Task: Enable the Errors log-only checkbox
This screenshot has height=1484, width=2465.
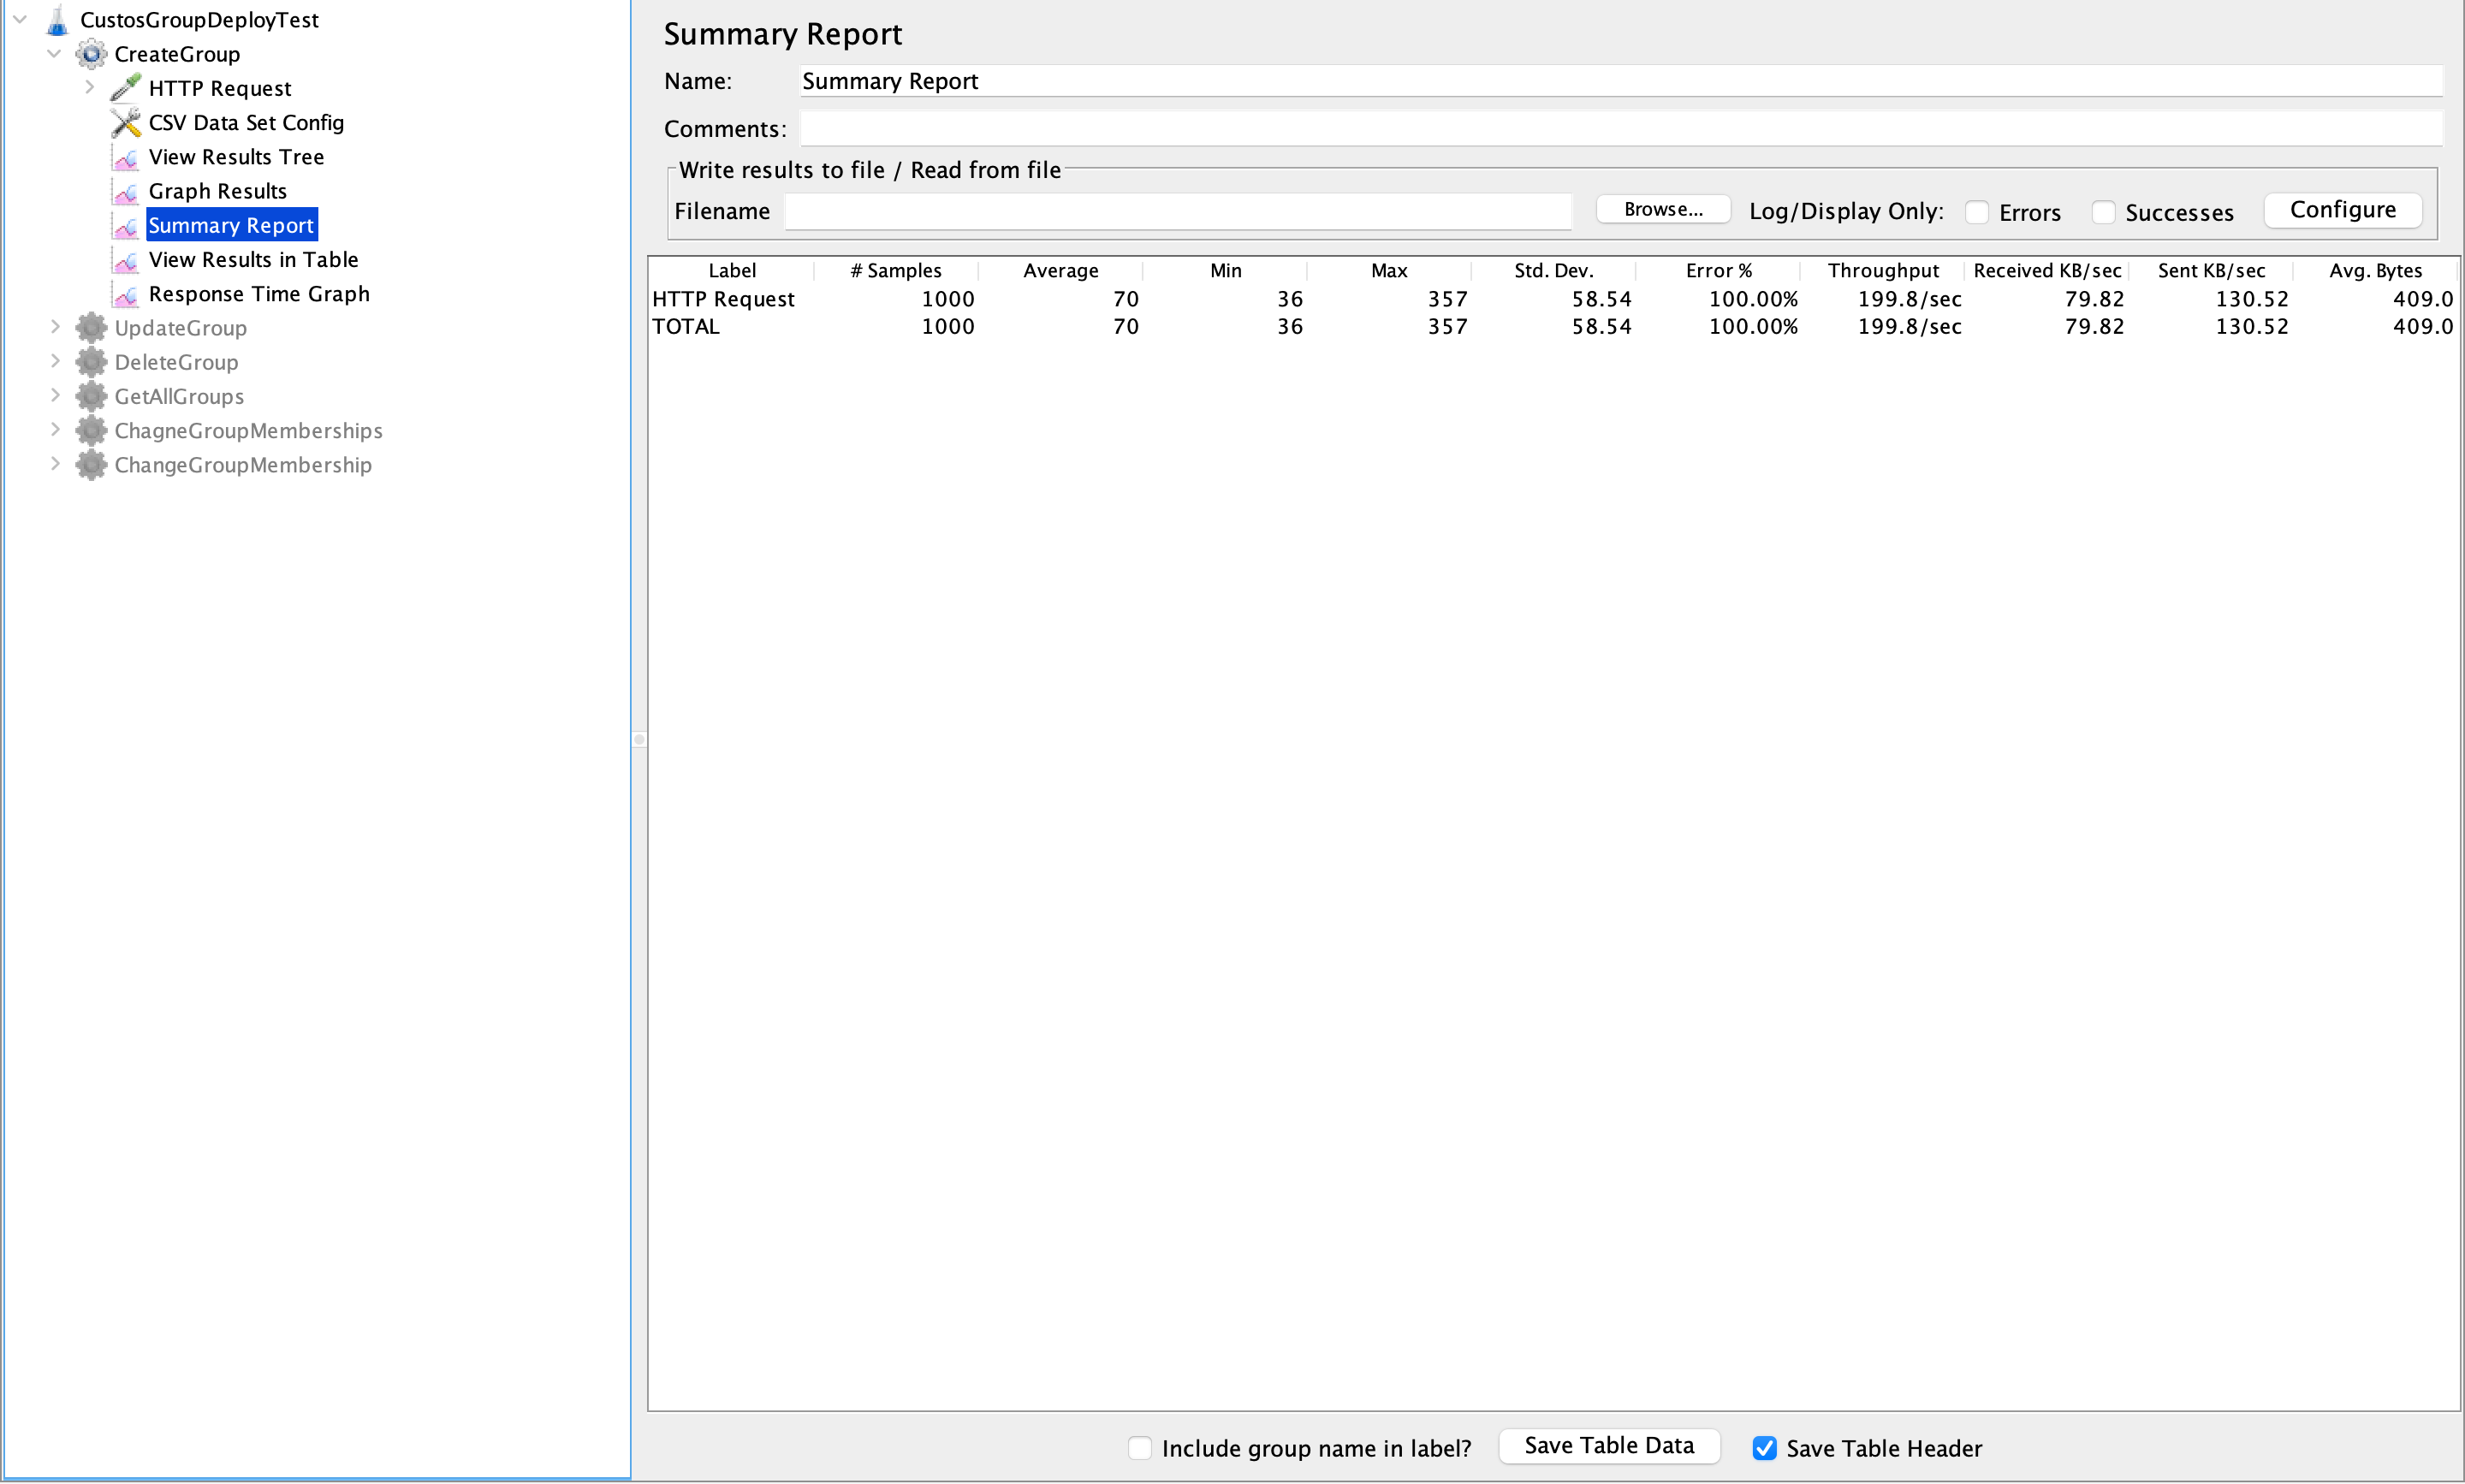Action: (1976, 212)
